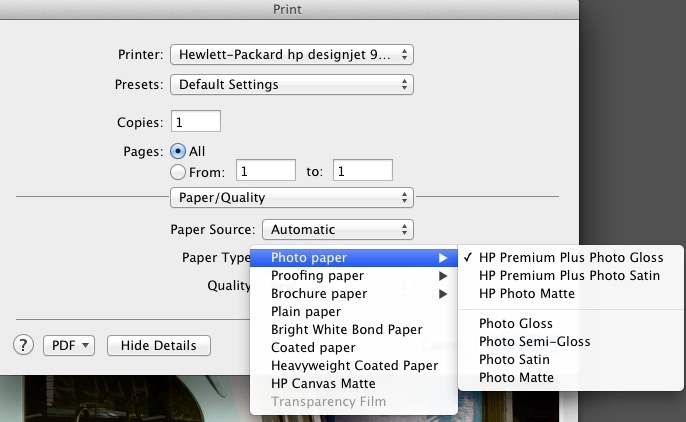This screenshot has height=422, width=686.
Task: Open the PDF dropdown button
Action: [69, 345]
